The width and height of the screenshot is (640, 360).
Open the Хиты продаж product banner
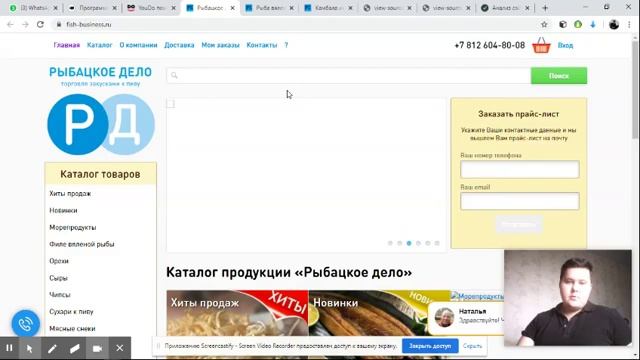click(238, 313)
